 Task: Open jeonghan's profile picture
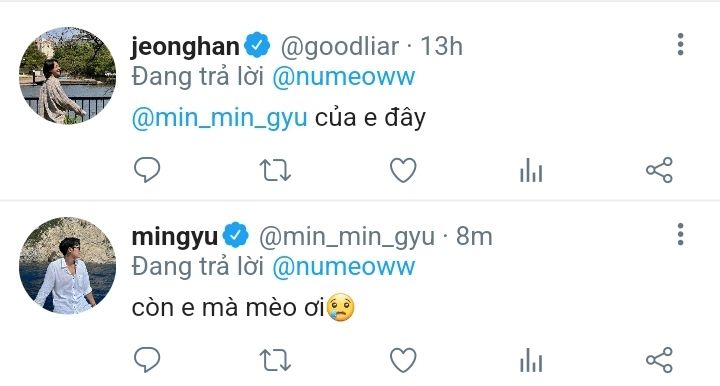(x=67, y=75)
